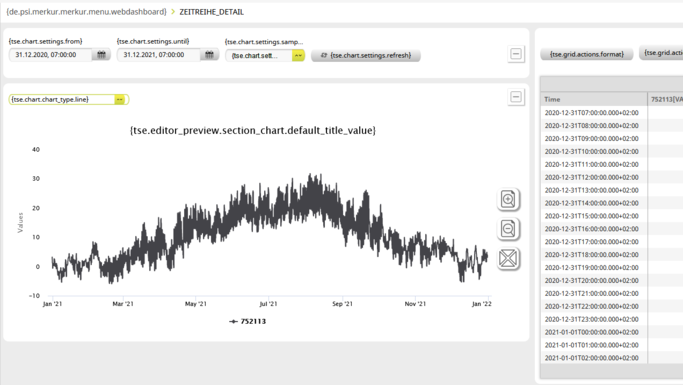Select row 2020-12-31T14:00:00.000+02:00
Screen dimensions: 683x385
612,203
